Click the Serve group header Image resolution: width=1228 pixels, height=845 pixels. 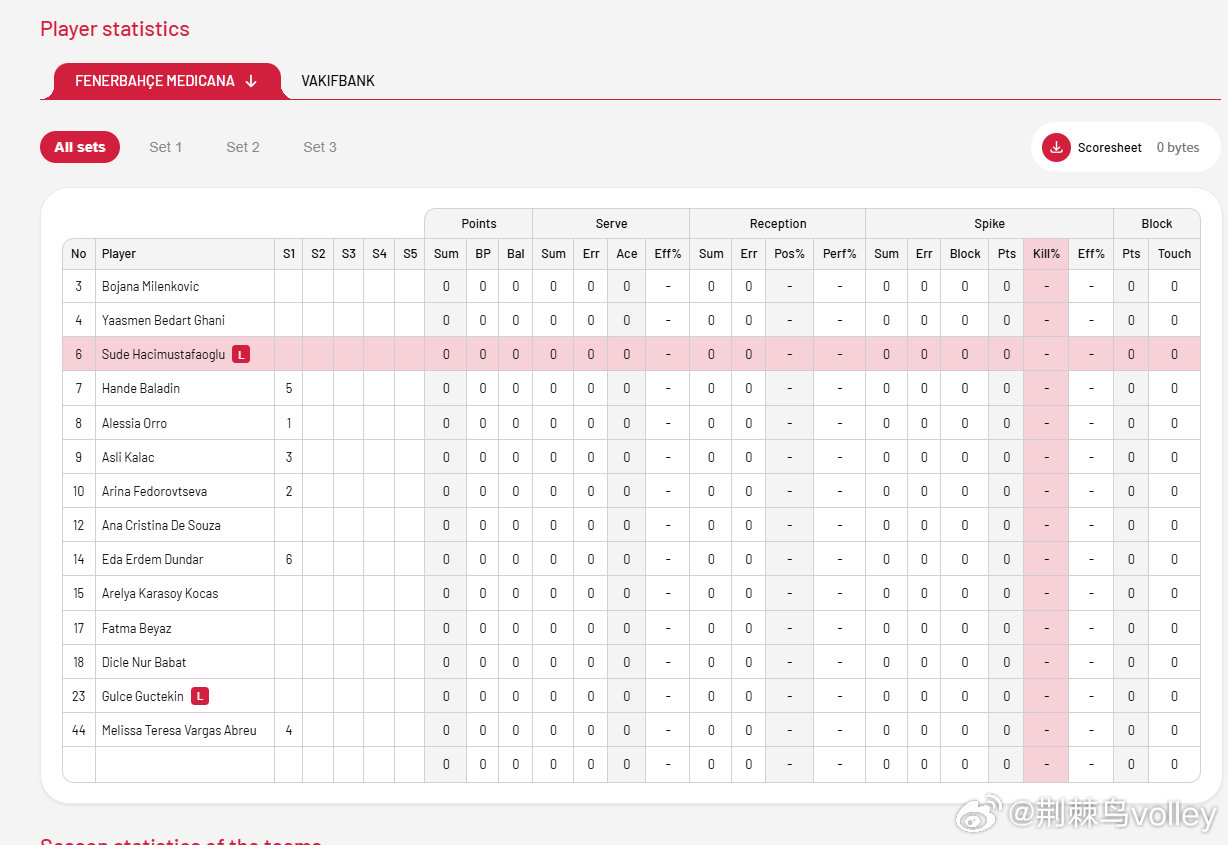tap(611, 224)
